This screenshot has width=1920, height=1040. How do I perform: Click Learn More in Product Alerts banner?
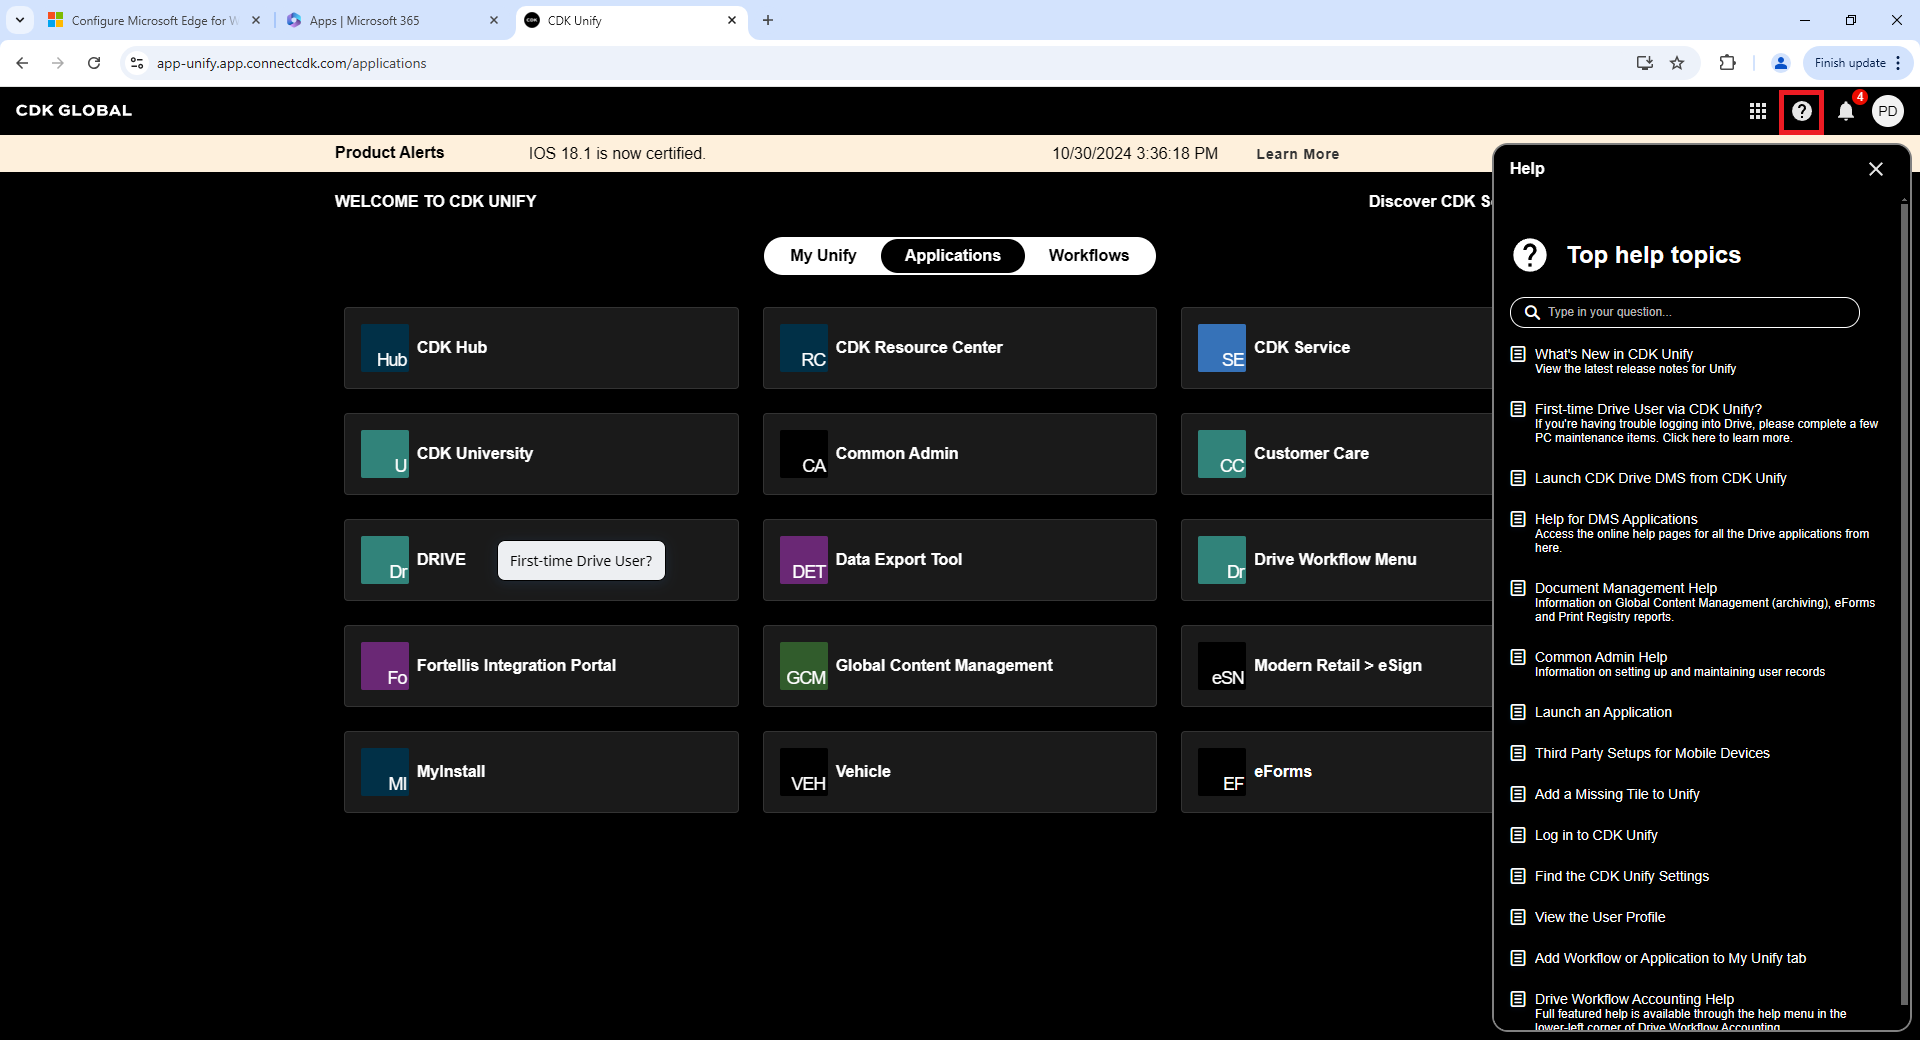coord(1297,154)
